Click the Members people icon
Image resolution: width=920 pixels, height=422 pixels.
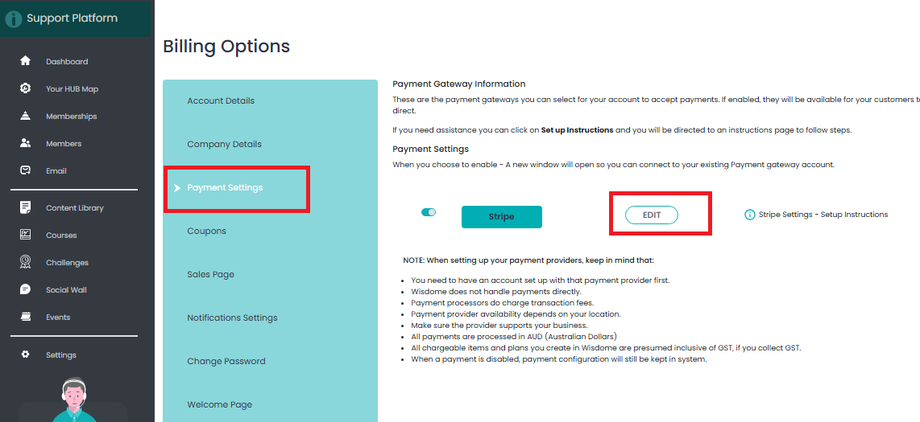click(25, 143)
